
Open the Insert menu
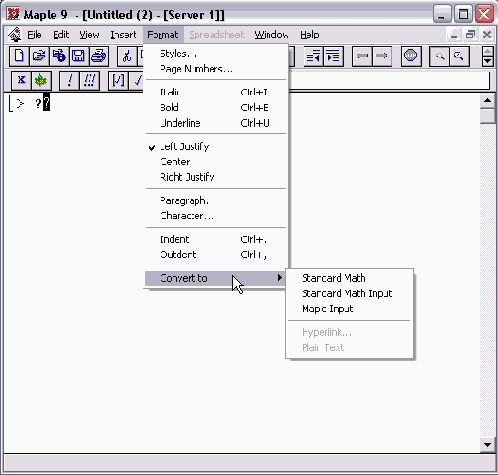[123, 35]
